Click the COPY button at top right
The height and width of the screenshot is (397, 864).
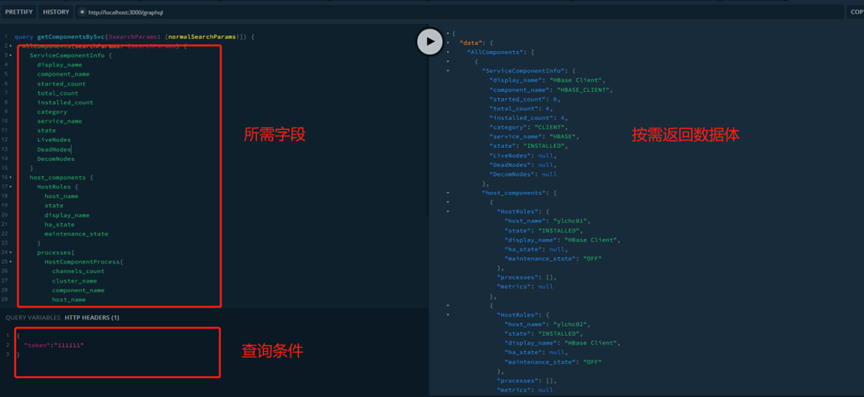[855, 12]
